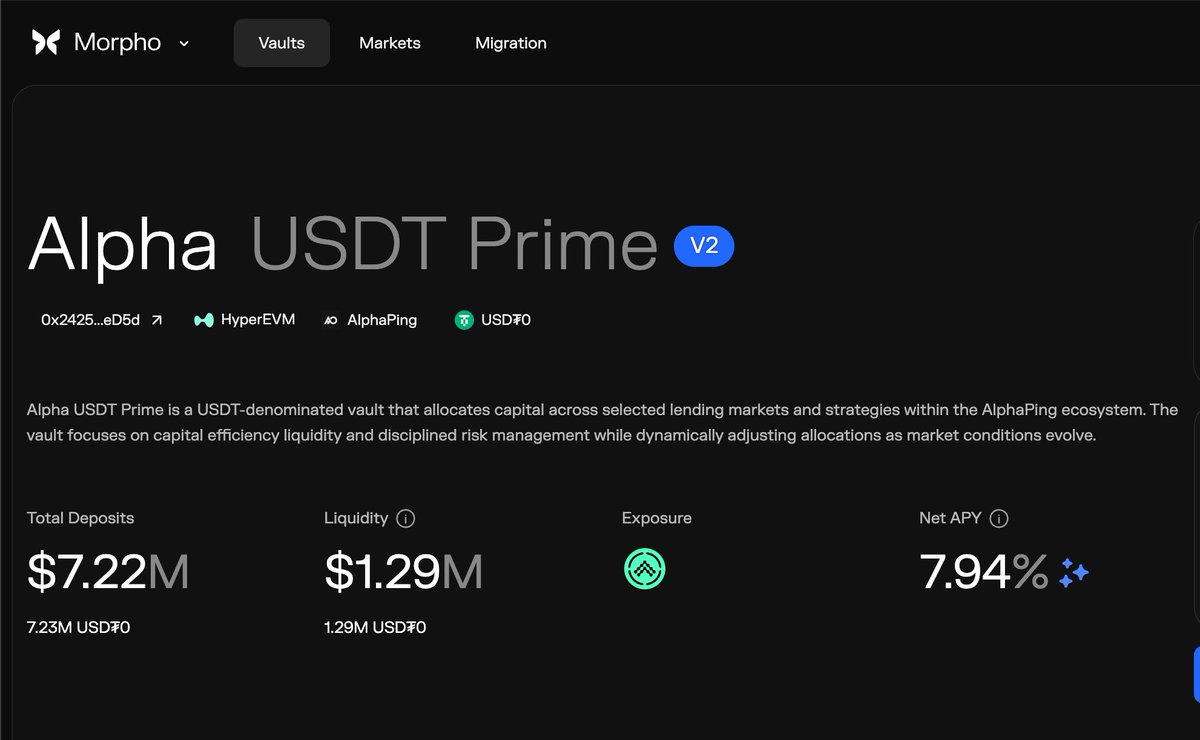The width and height of the screenshot is (1200, 740).
Task: Open the AlphaPing curator label
Action: (x=382, y=320)
